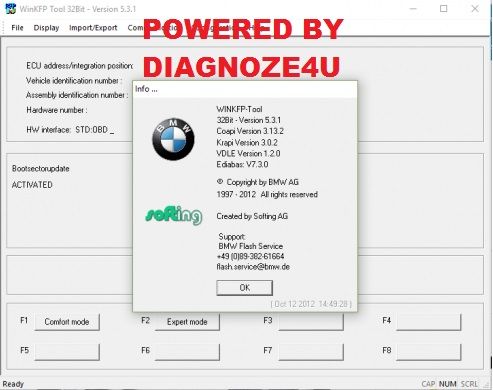Screen dimensions: 493x390
Task: Click the 'Ready' status bar text
Action: (13, 384)
